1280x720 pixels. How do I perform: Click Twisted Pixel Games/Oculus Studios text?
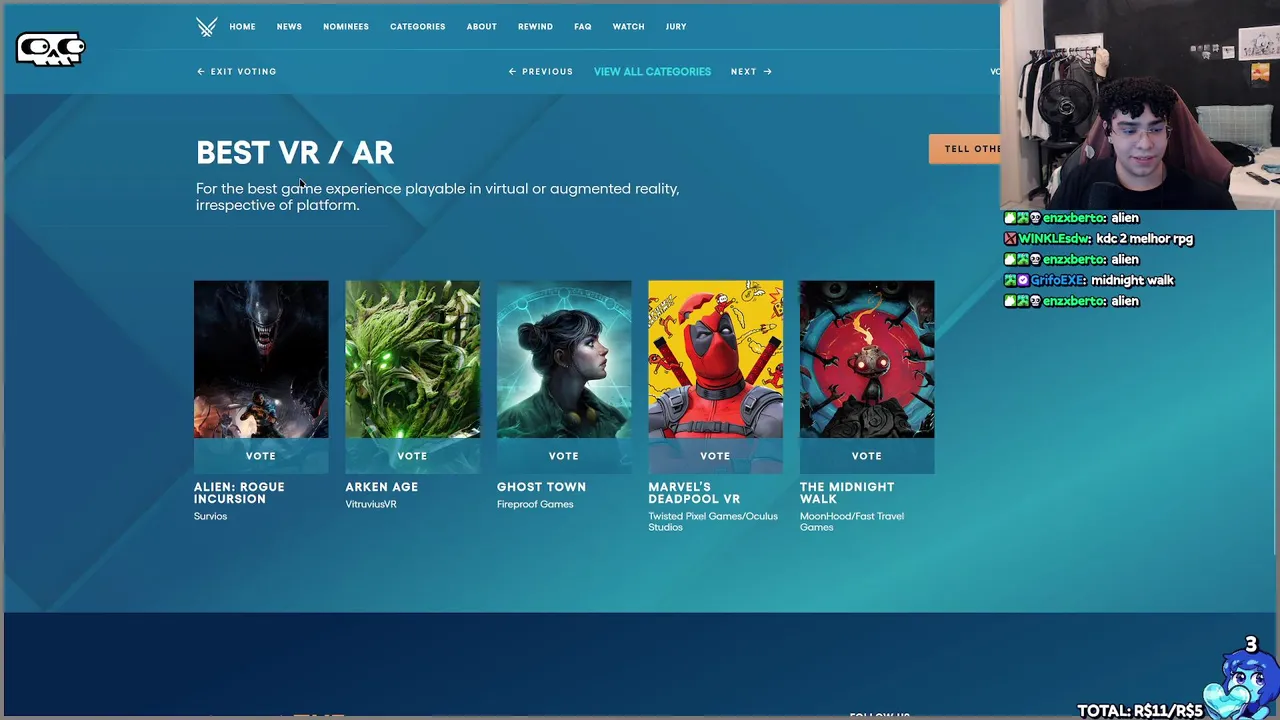pyautogui.click(x=713, y=522)
